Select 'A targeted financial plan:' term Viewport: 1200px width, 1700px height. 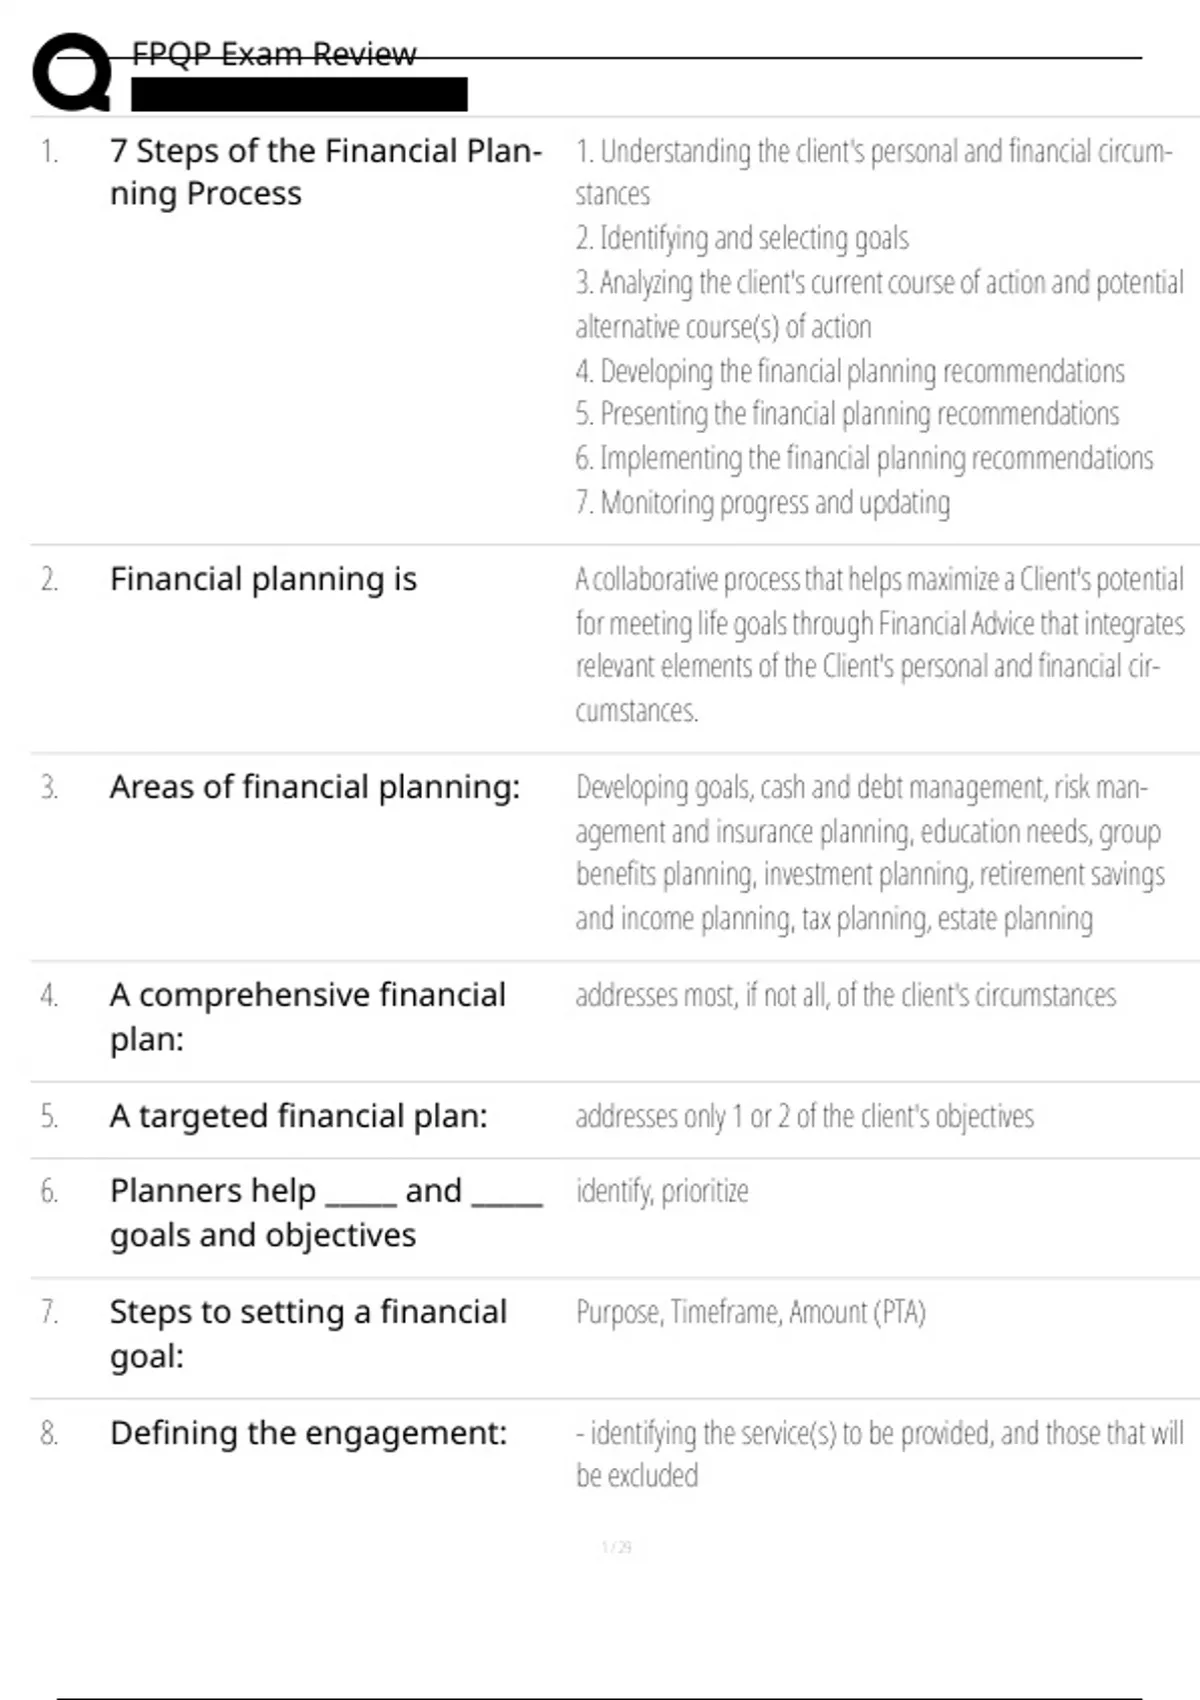coord(299,1116)
